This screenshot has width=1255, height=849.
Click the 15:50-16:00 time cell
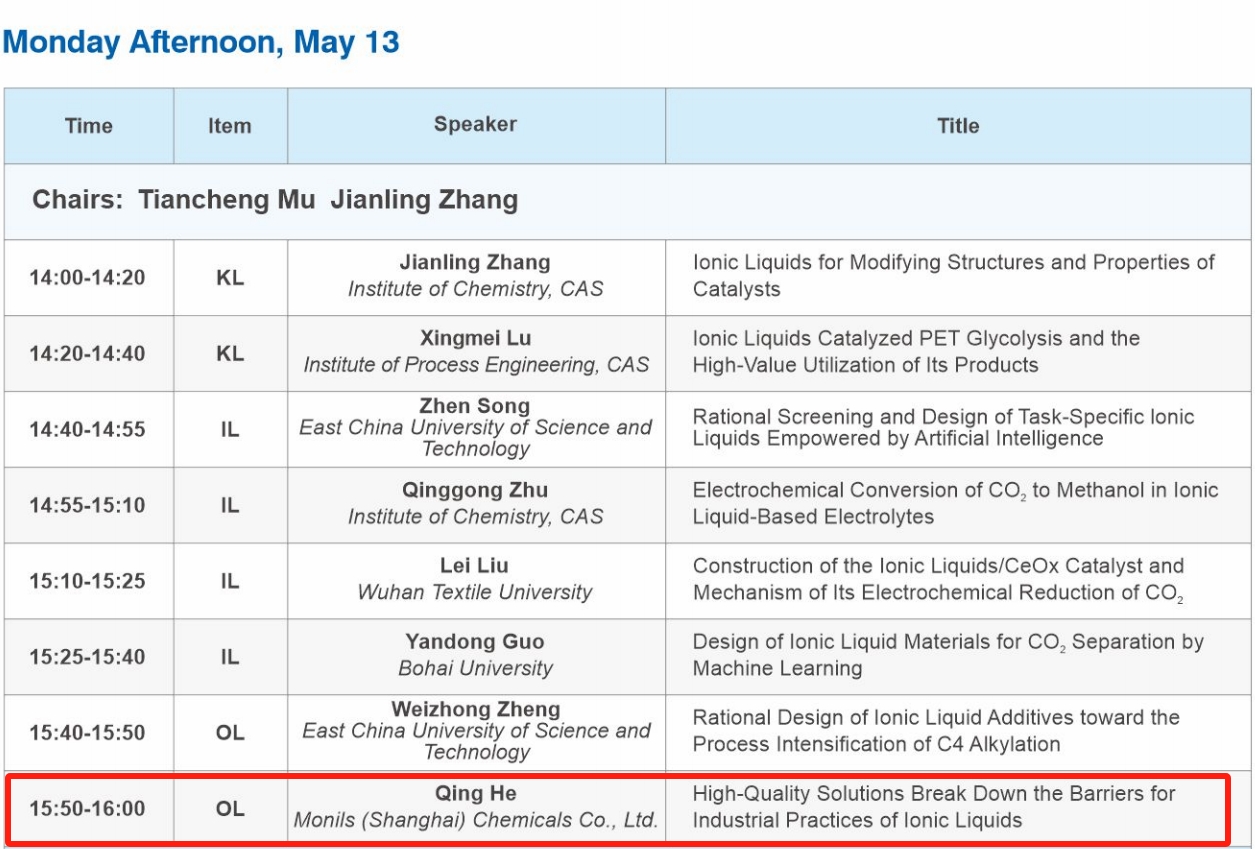click(x=87, y=809)
